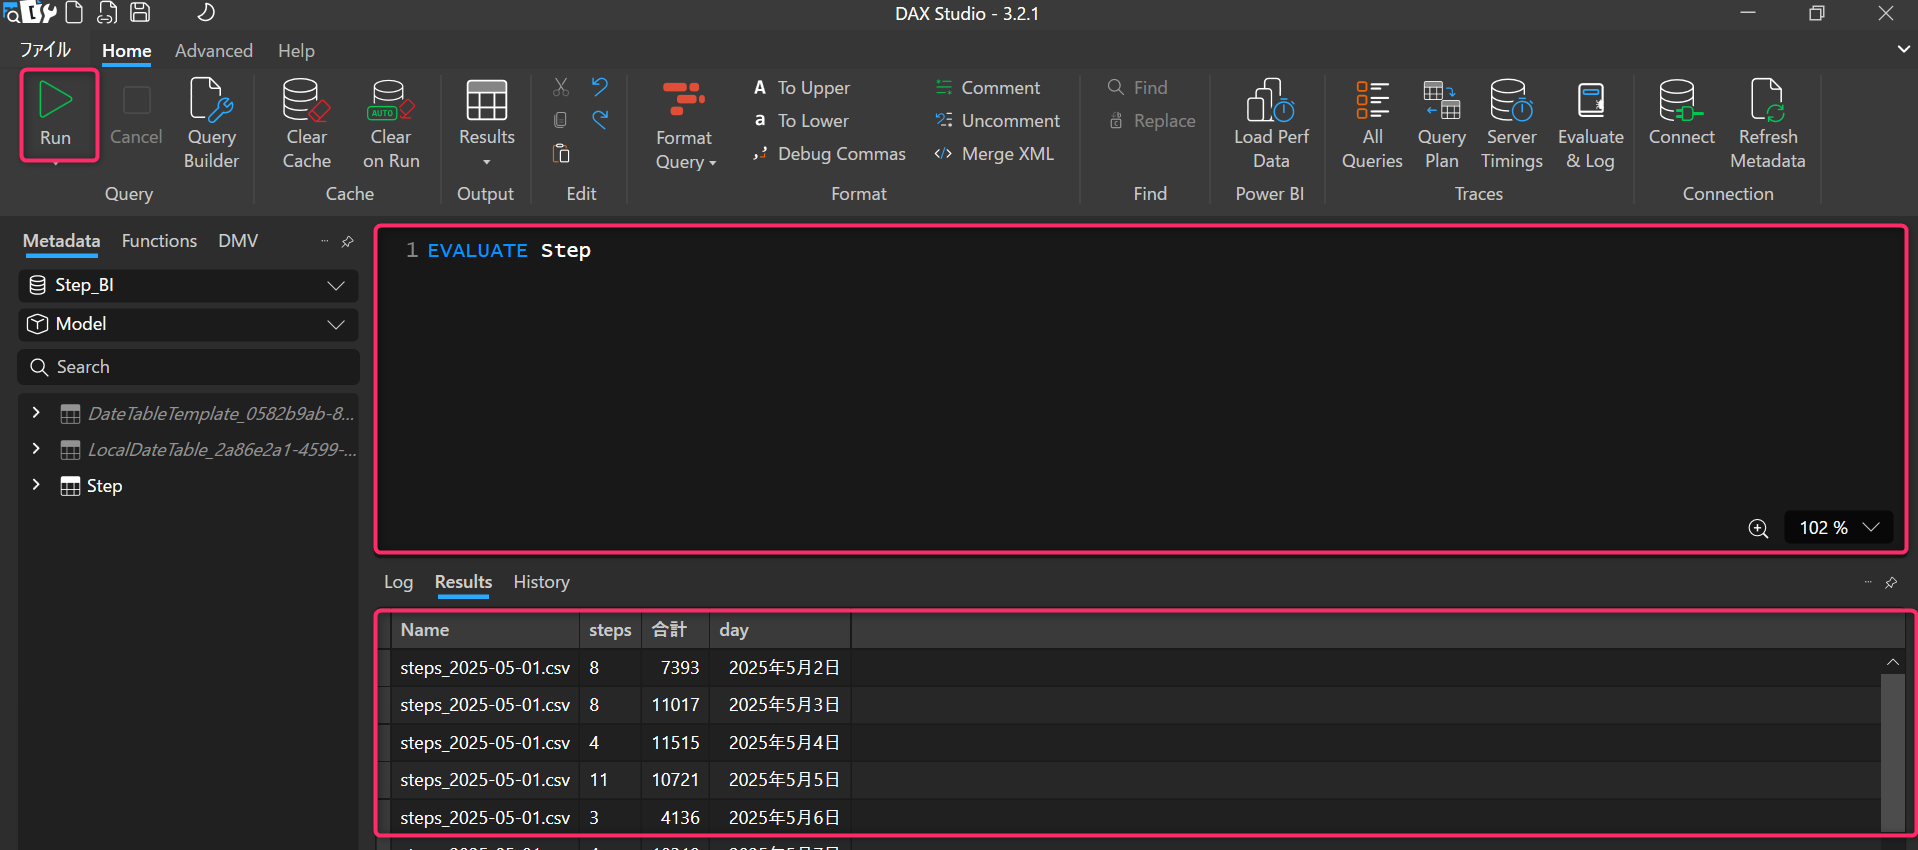Open the Step_BI database dropdown

click(x=188, y=285)
